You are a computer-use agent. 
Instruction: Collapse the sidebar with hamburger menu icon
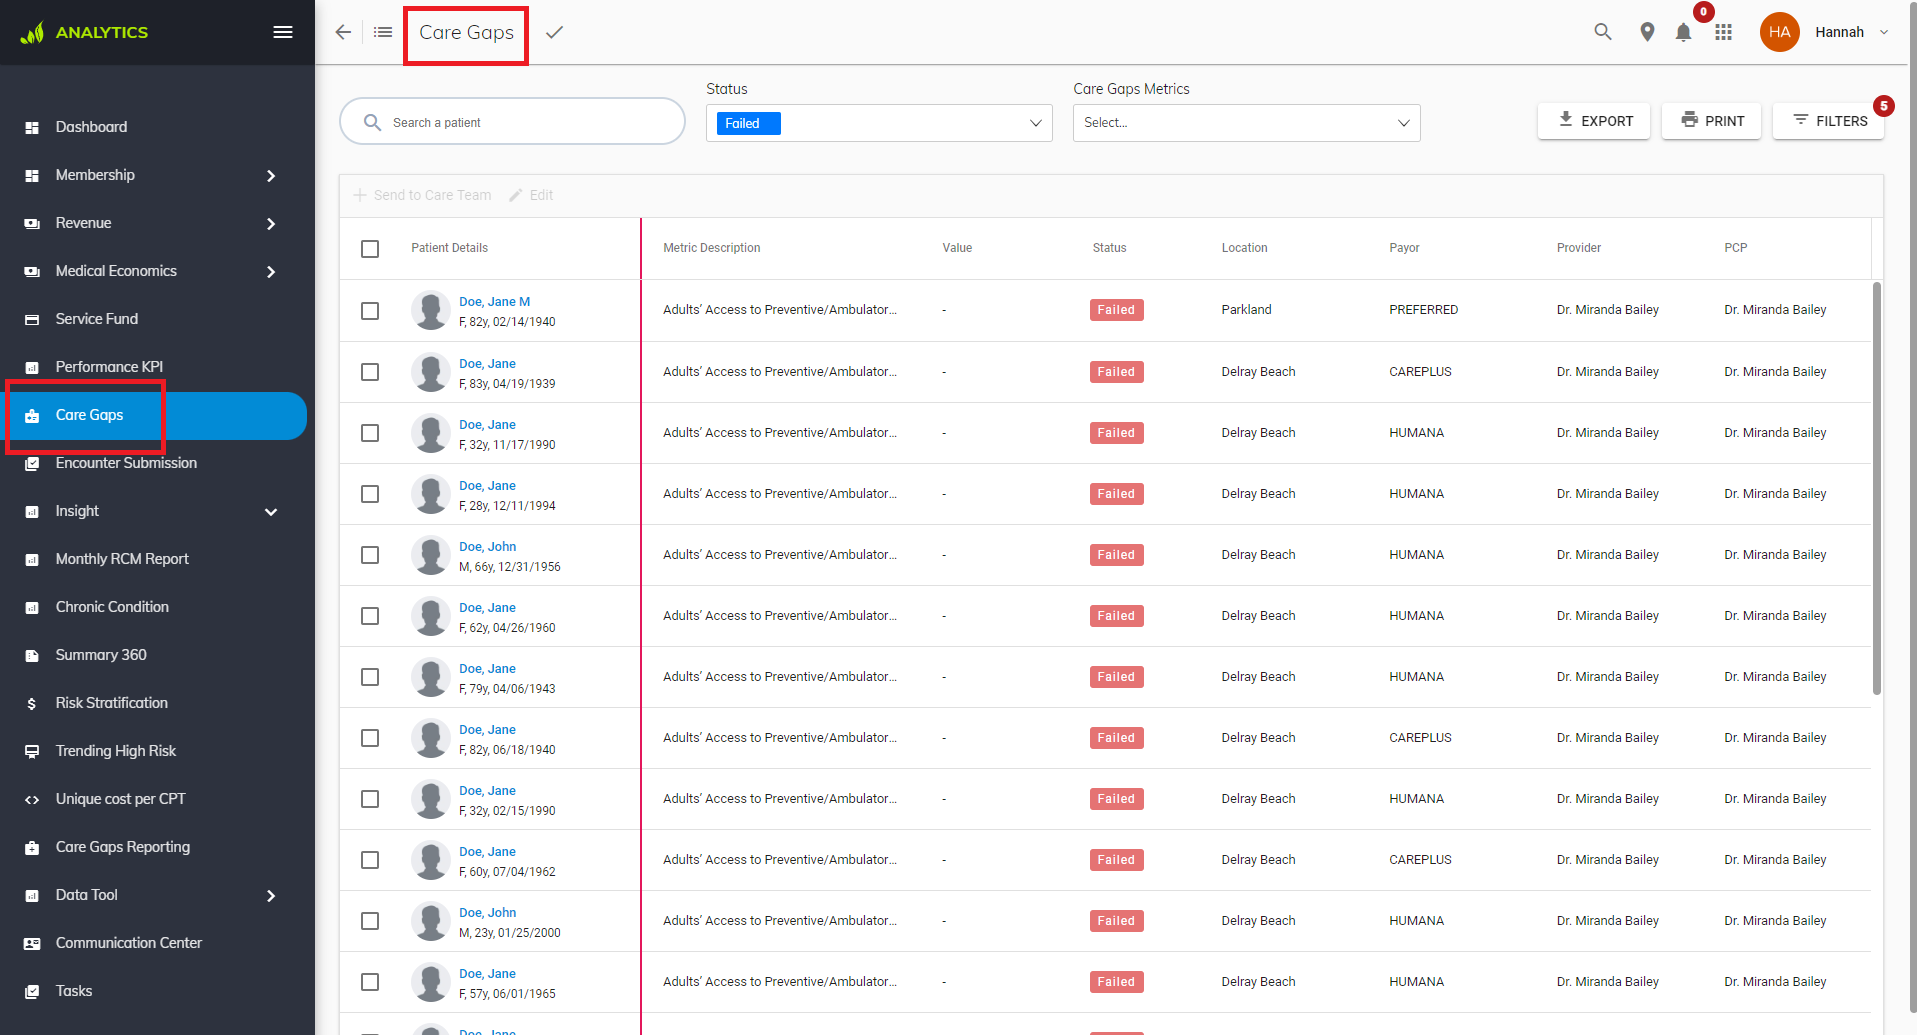click(x=283, y=32)
